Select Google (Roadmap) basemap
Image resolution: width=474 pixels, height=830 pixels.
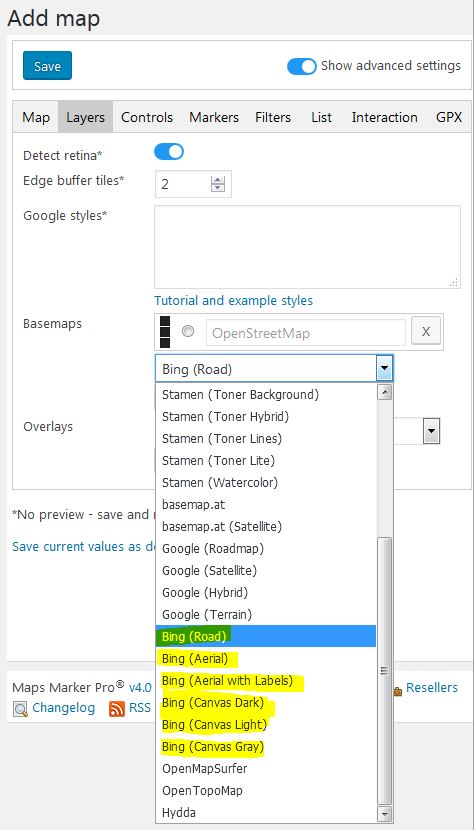pyautogui.click(x=266, y=548)
